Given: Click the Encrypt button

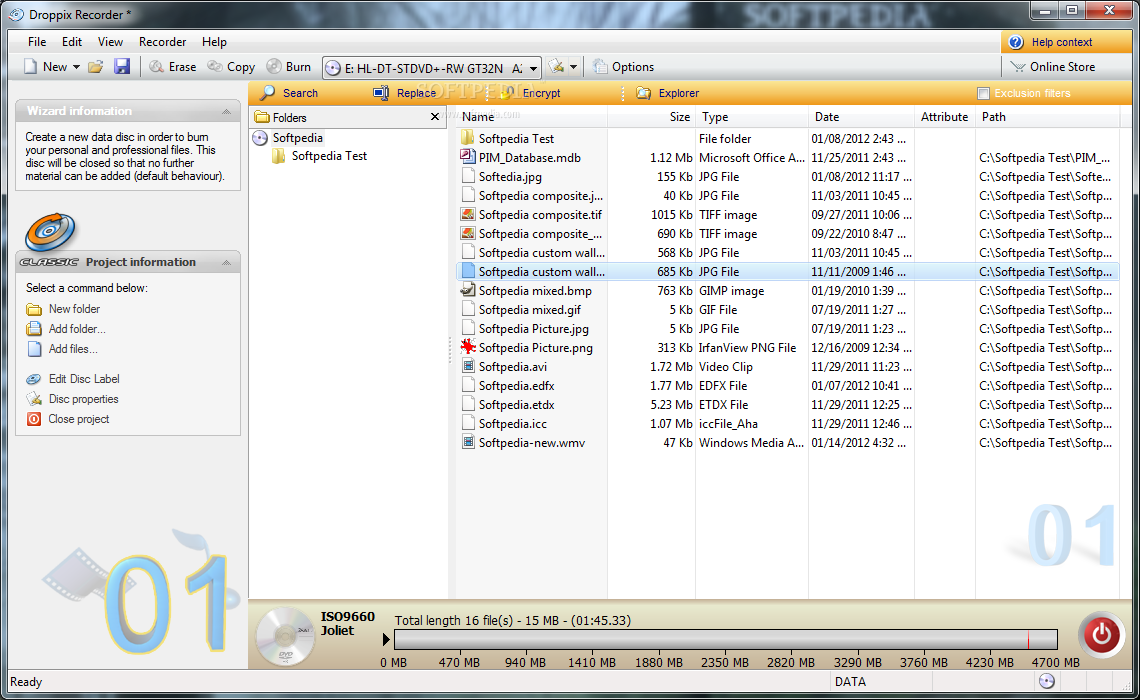Looking at the screenshot, I should point(531,93).
